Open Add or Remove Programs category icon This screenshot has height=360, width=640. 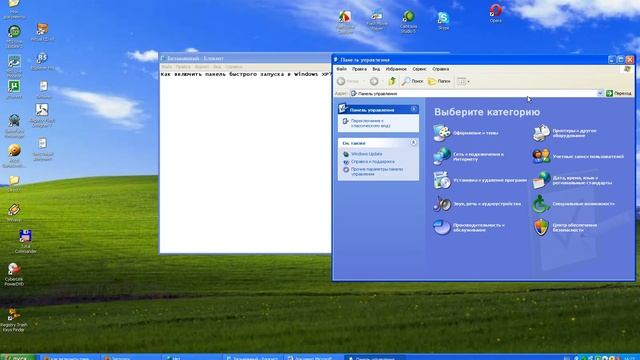pyautogui.click(x=442, y=180)
